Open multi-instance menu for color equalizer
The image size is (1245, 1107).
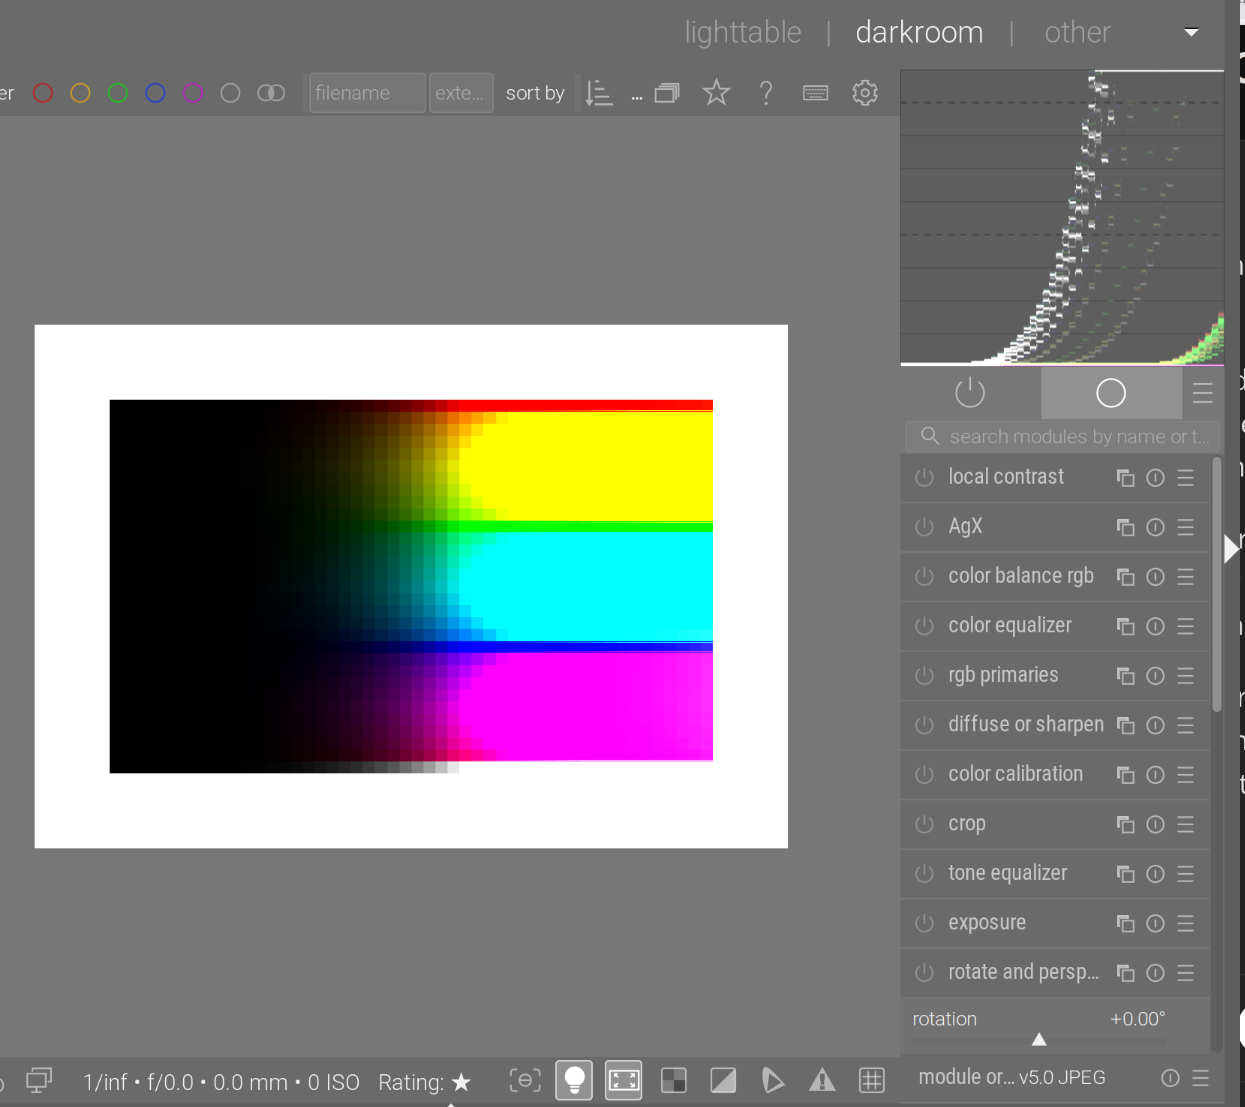pos(1125,626)
